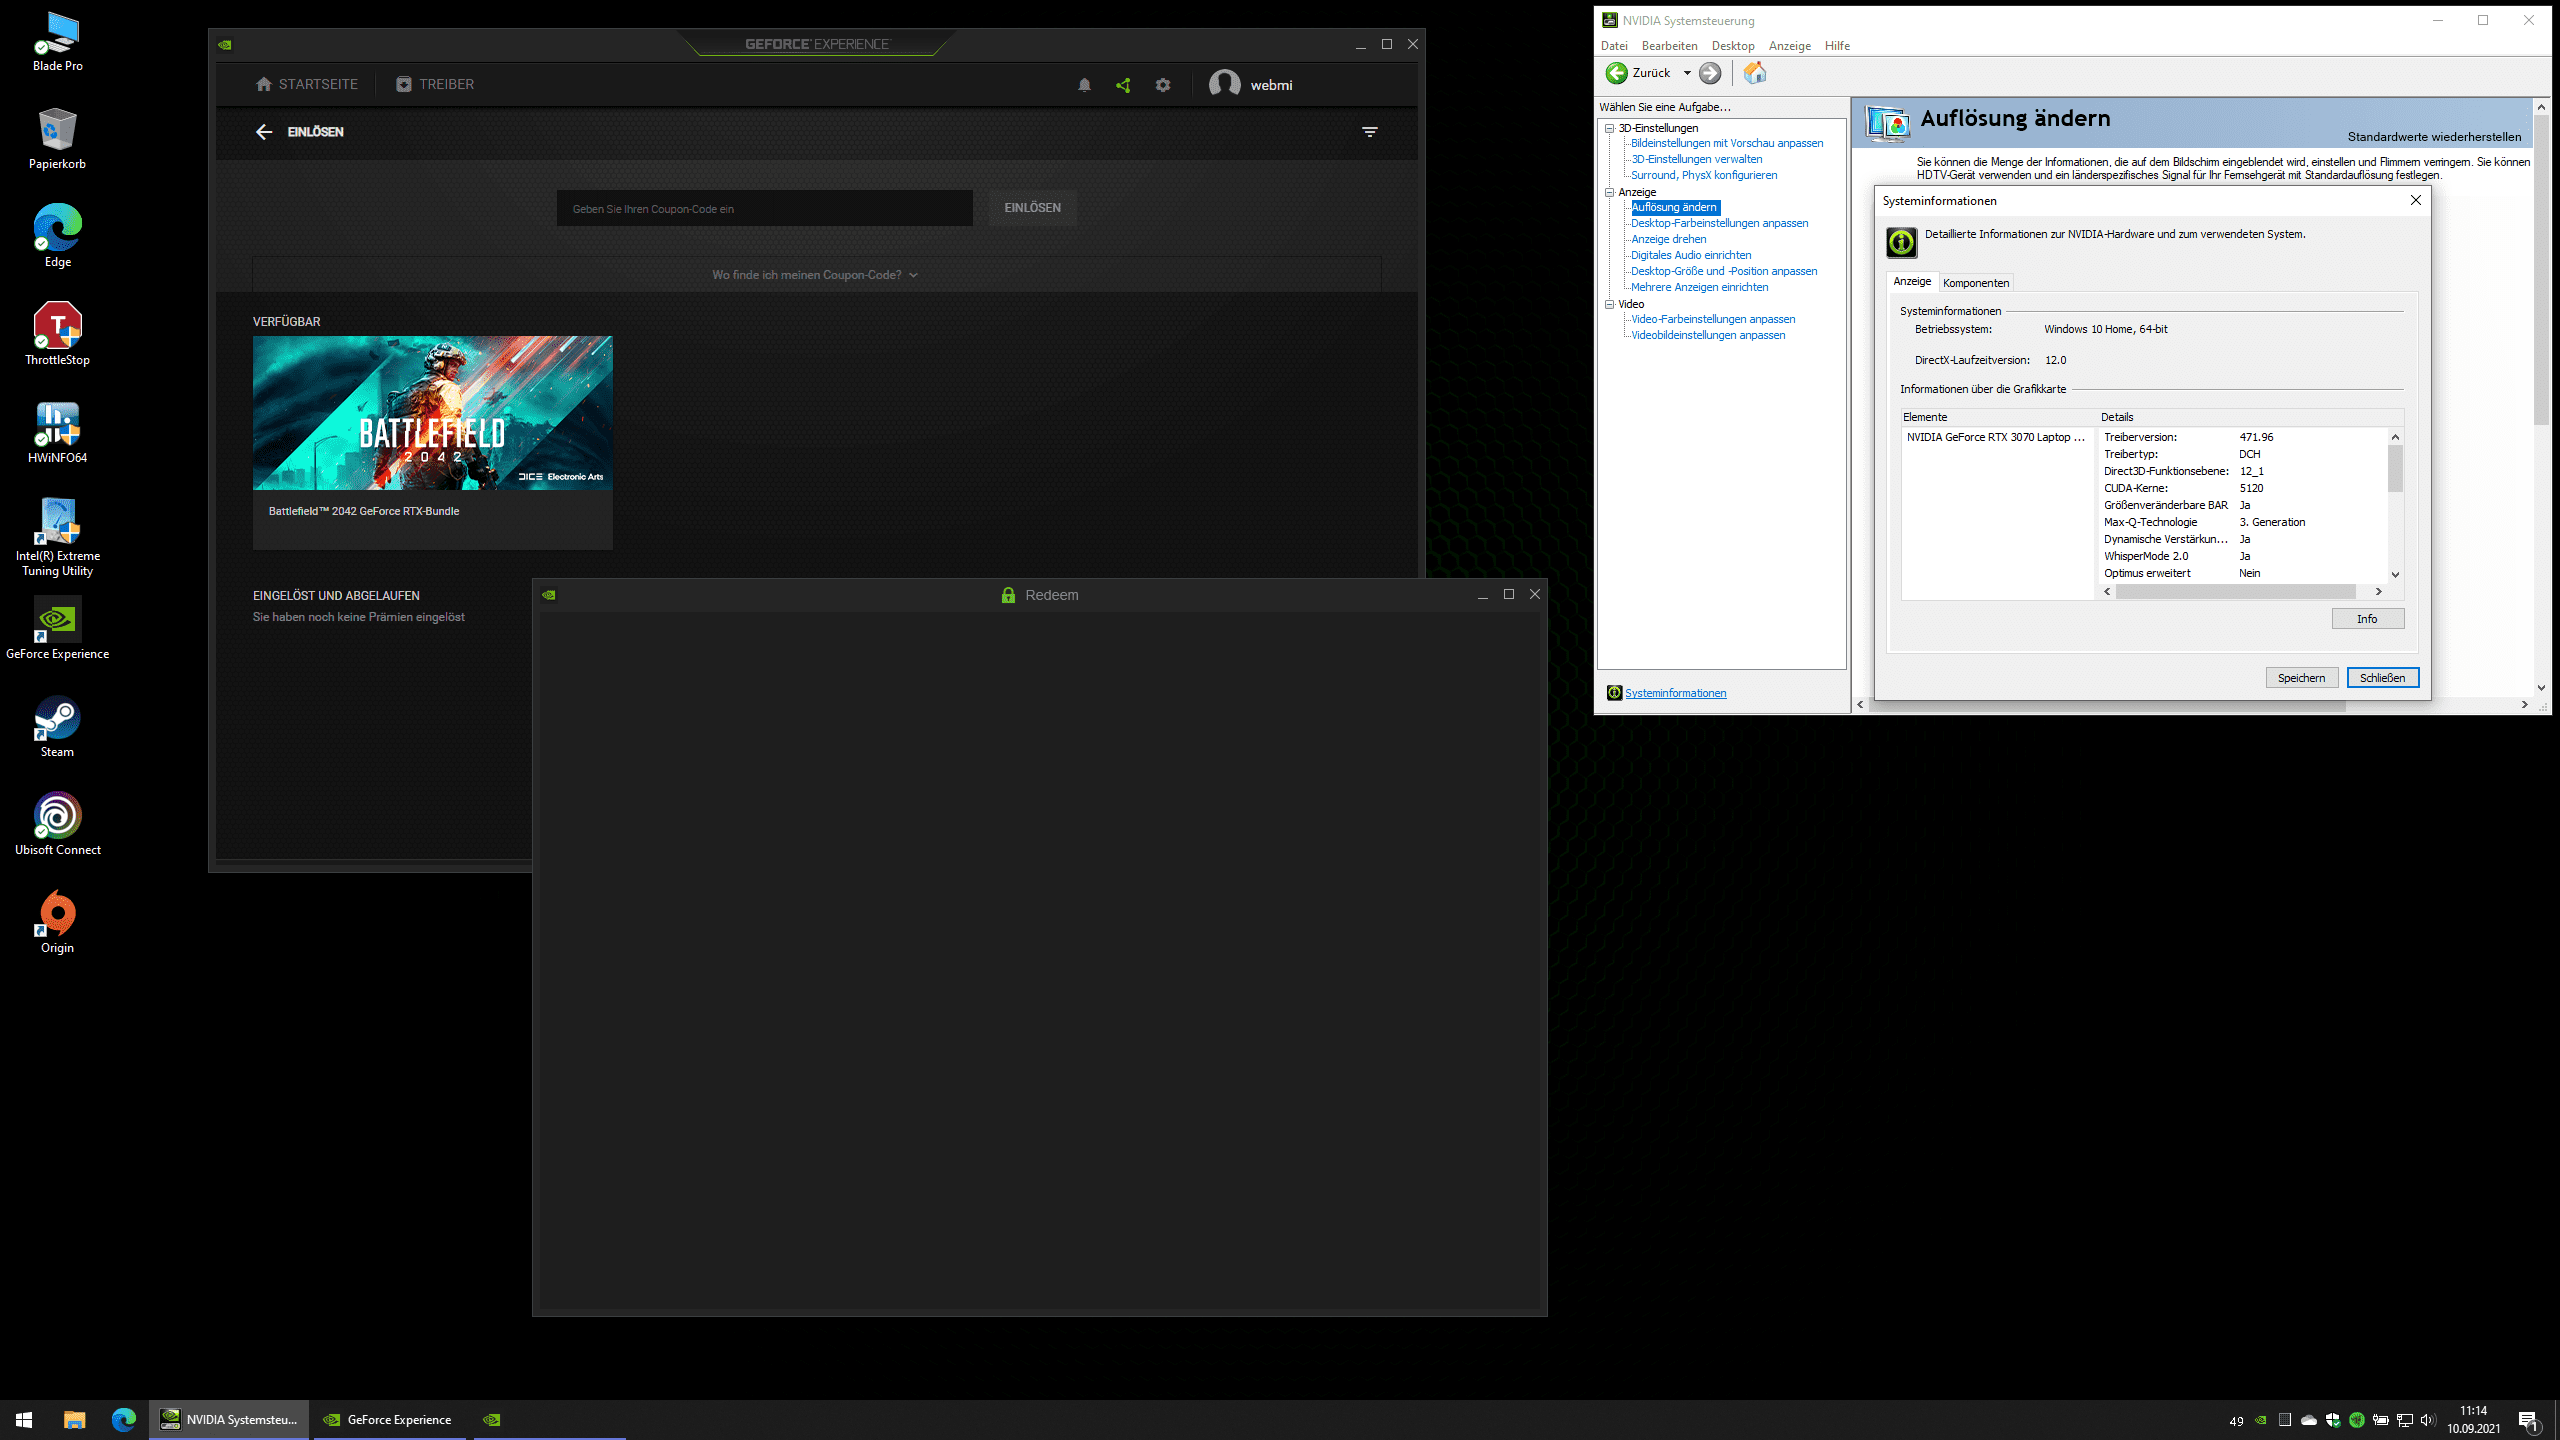2560x1440 pixels.
Task: Click the coupon code input field
Action: pos(764,208)
